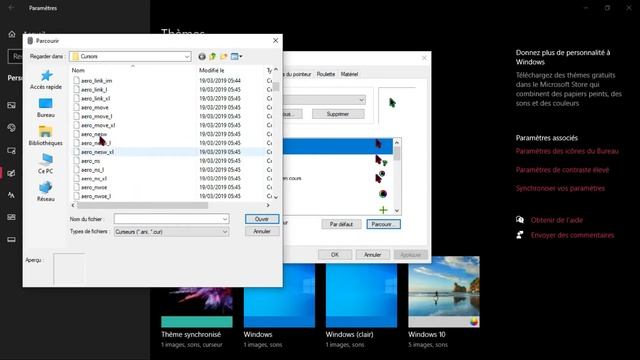Click OK in the mouse properties window
The height and width of the screenshot is (360, 640).
[x=335, y=255]
